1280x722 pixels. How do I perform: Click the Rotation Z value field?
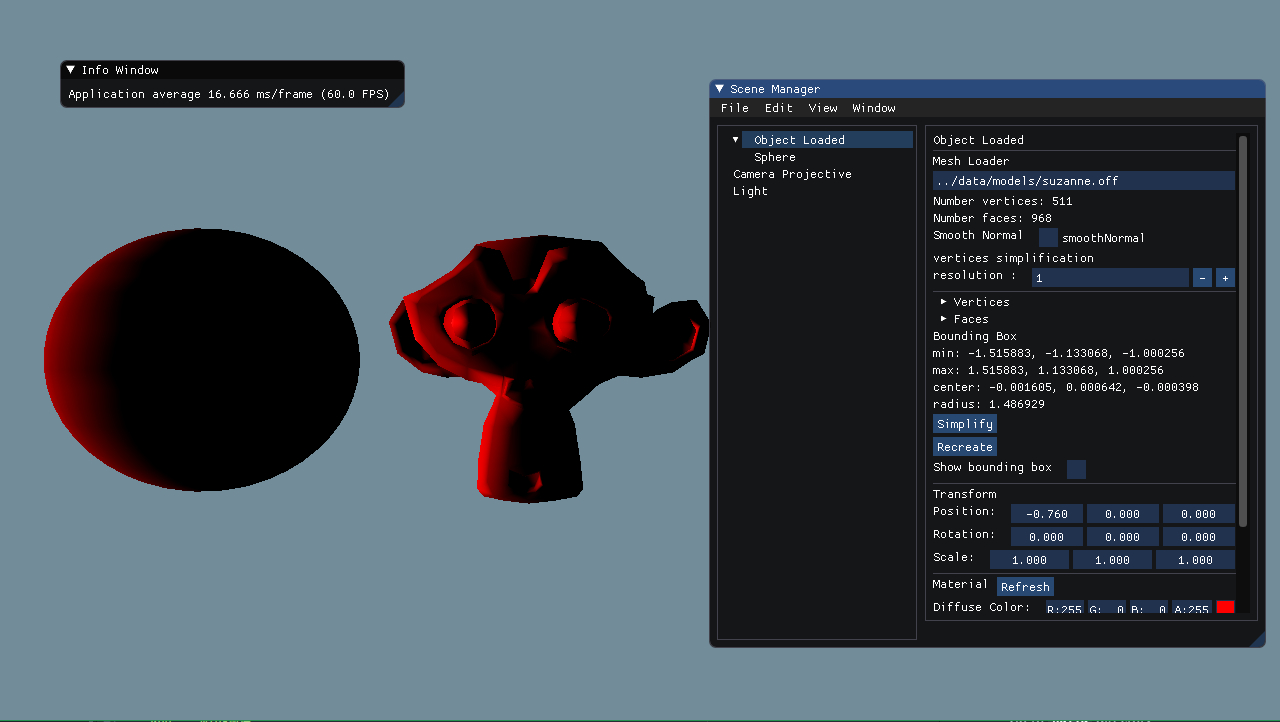(1199, 536)
